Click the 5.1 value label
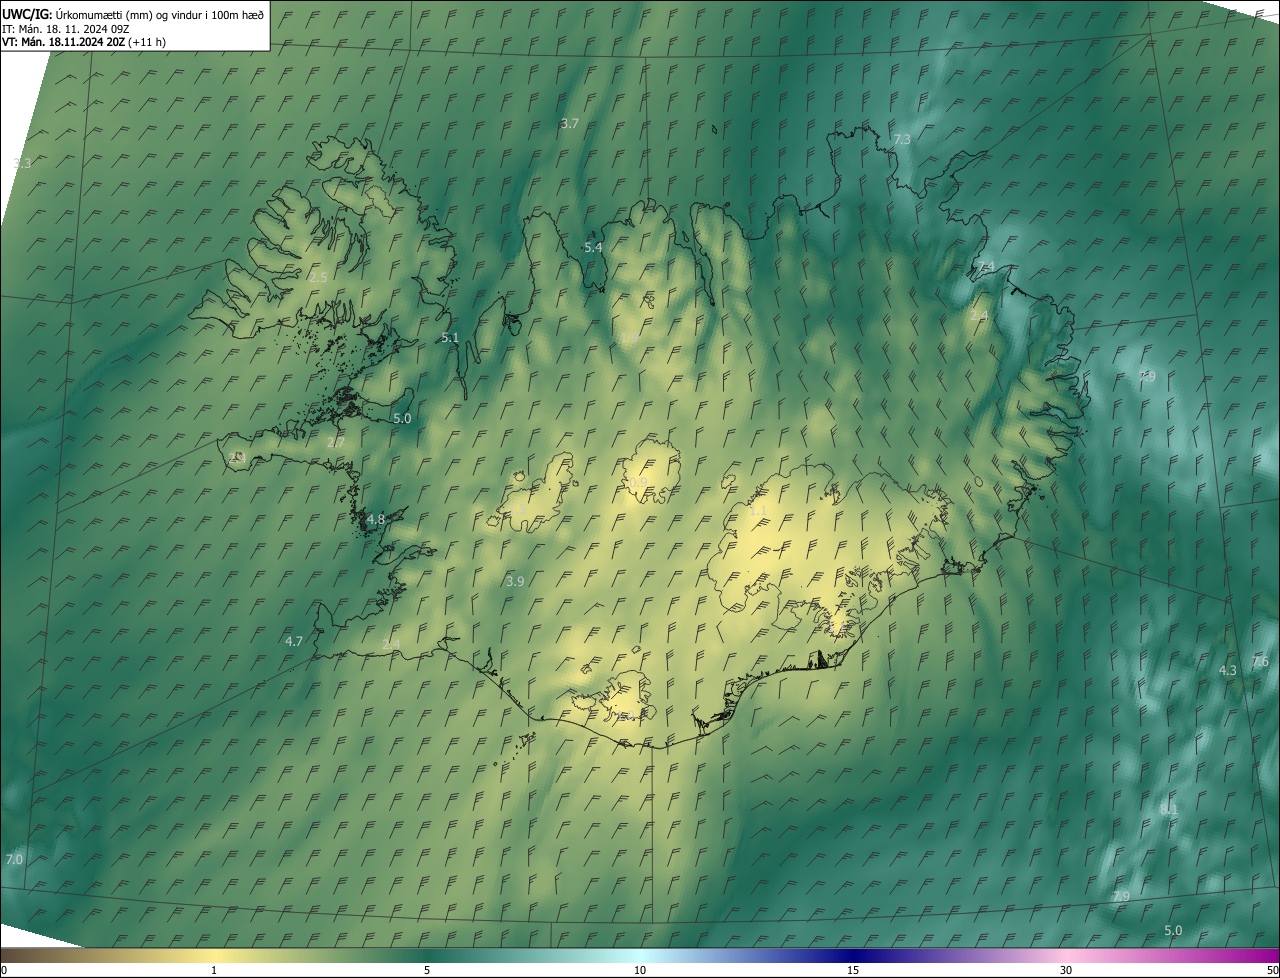This screenshot has width=1280, height=978. (x=450, y=338)
